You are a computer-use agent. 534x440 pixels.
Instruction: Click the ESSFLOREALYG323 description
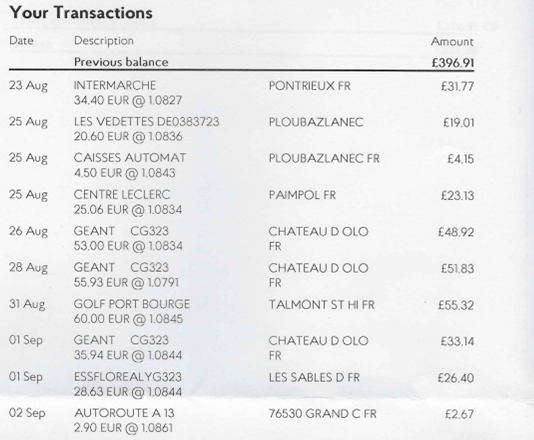pos(128,377)
